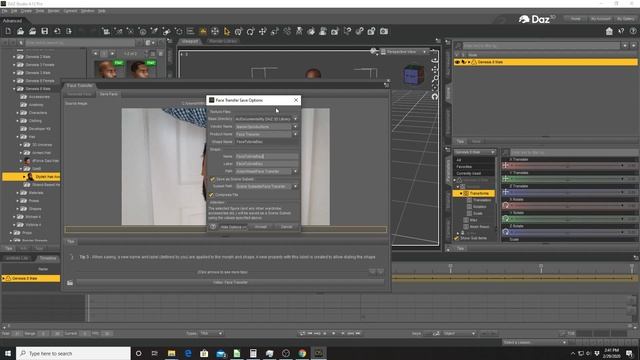This screenshot has height=360, width=640.
Task: Open File Explorer from the taskbar
Action: 171,353
